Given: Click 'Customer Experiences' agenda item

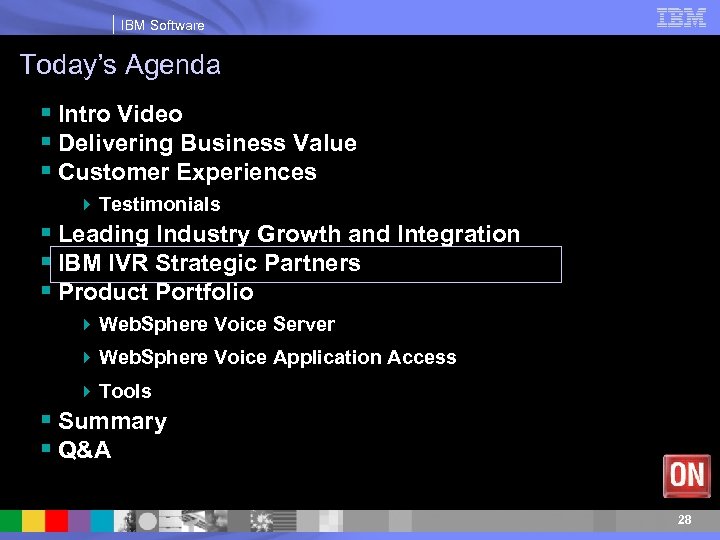Looking at the screenshot, I should (187, 172).
